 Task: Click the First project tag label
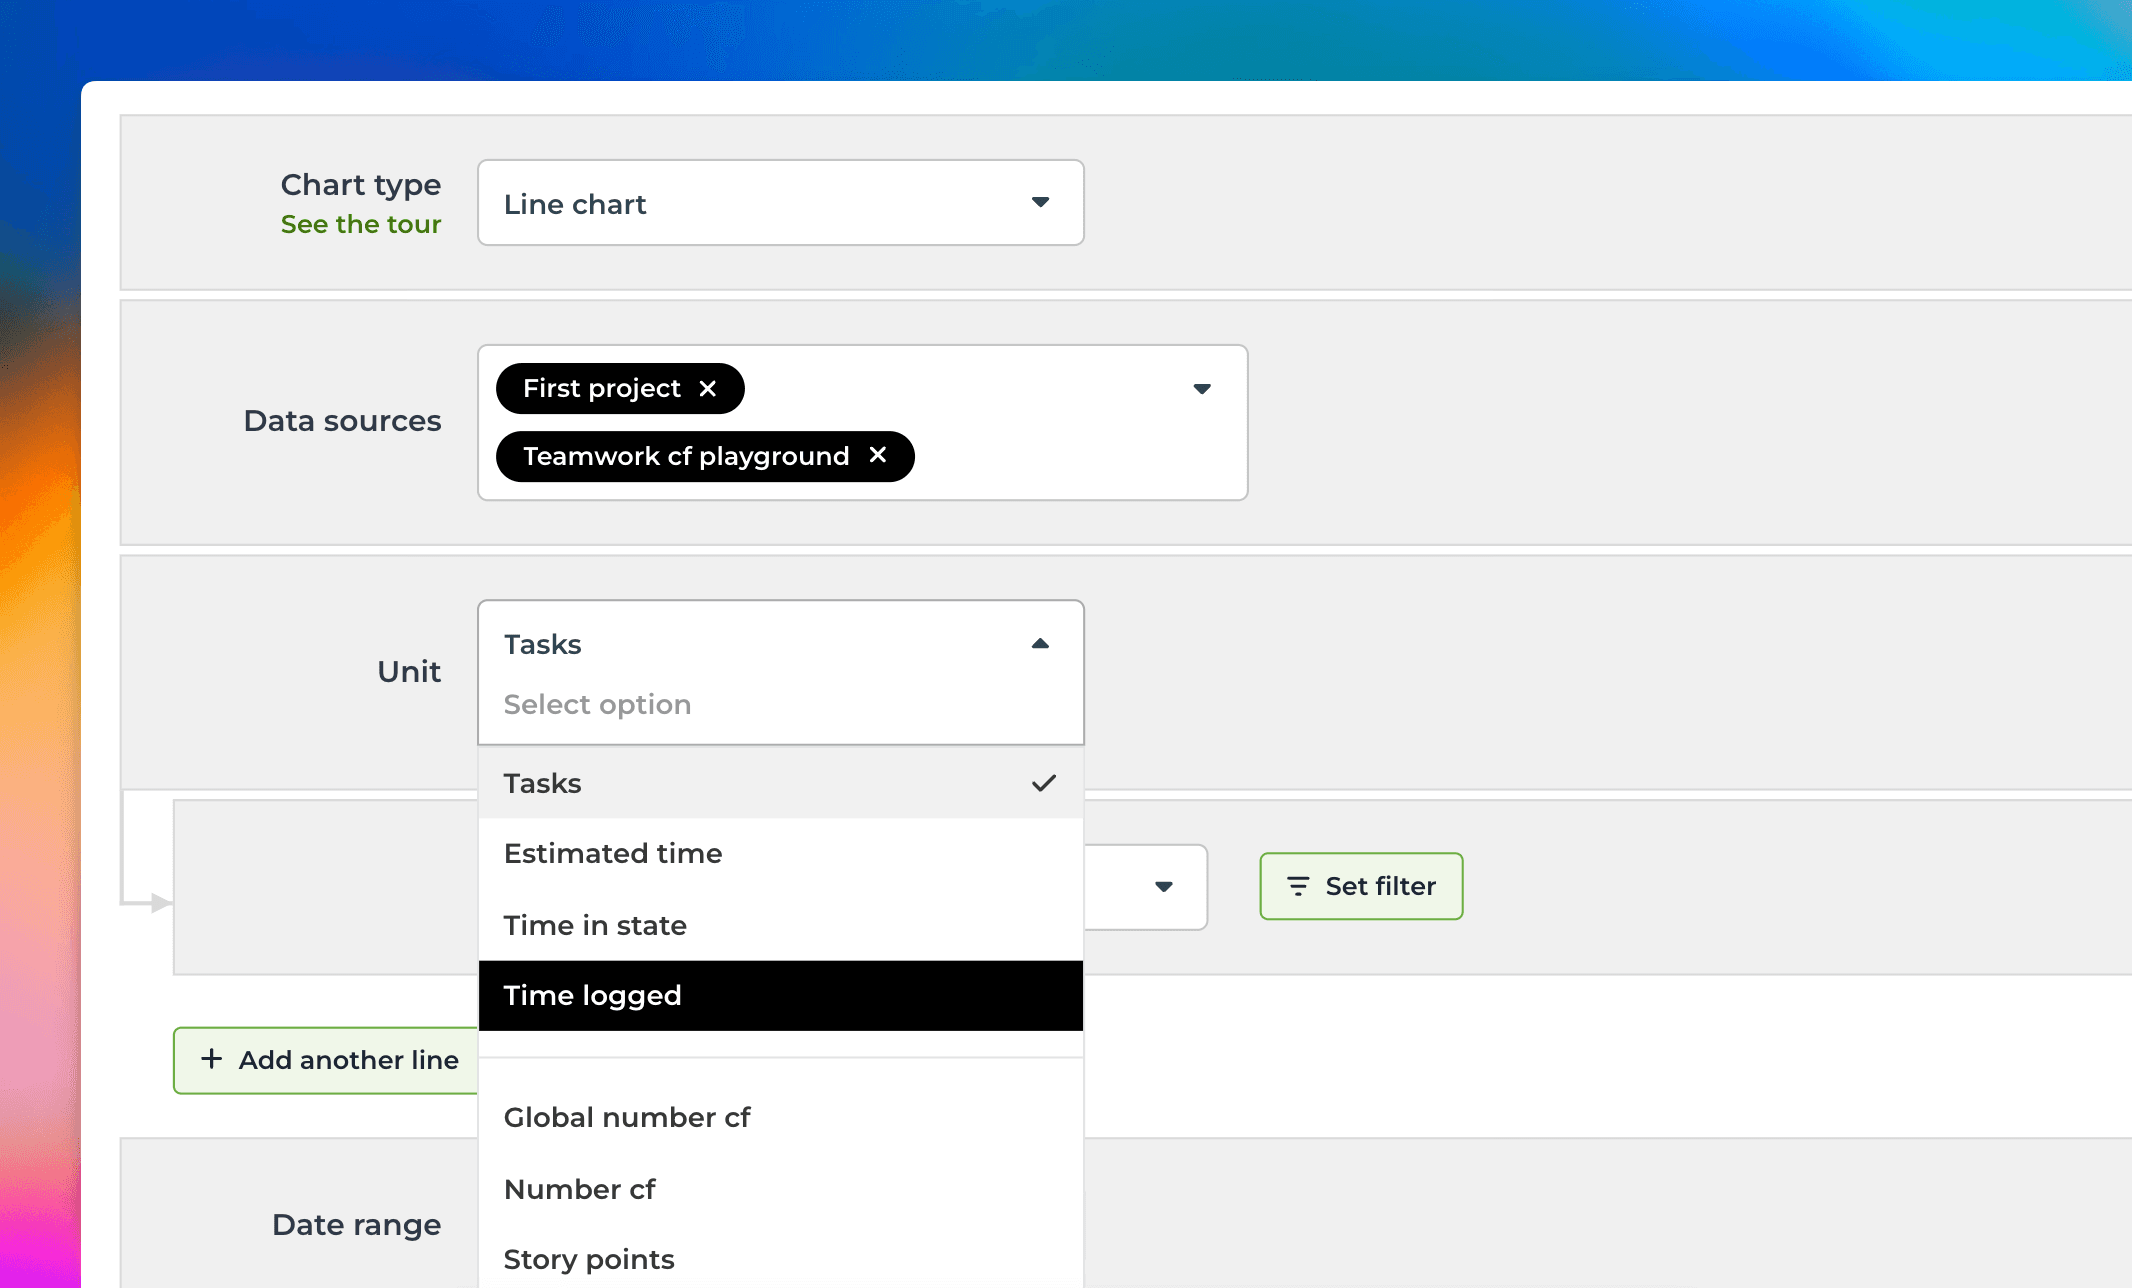tap(601, 388)
